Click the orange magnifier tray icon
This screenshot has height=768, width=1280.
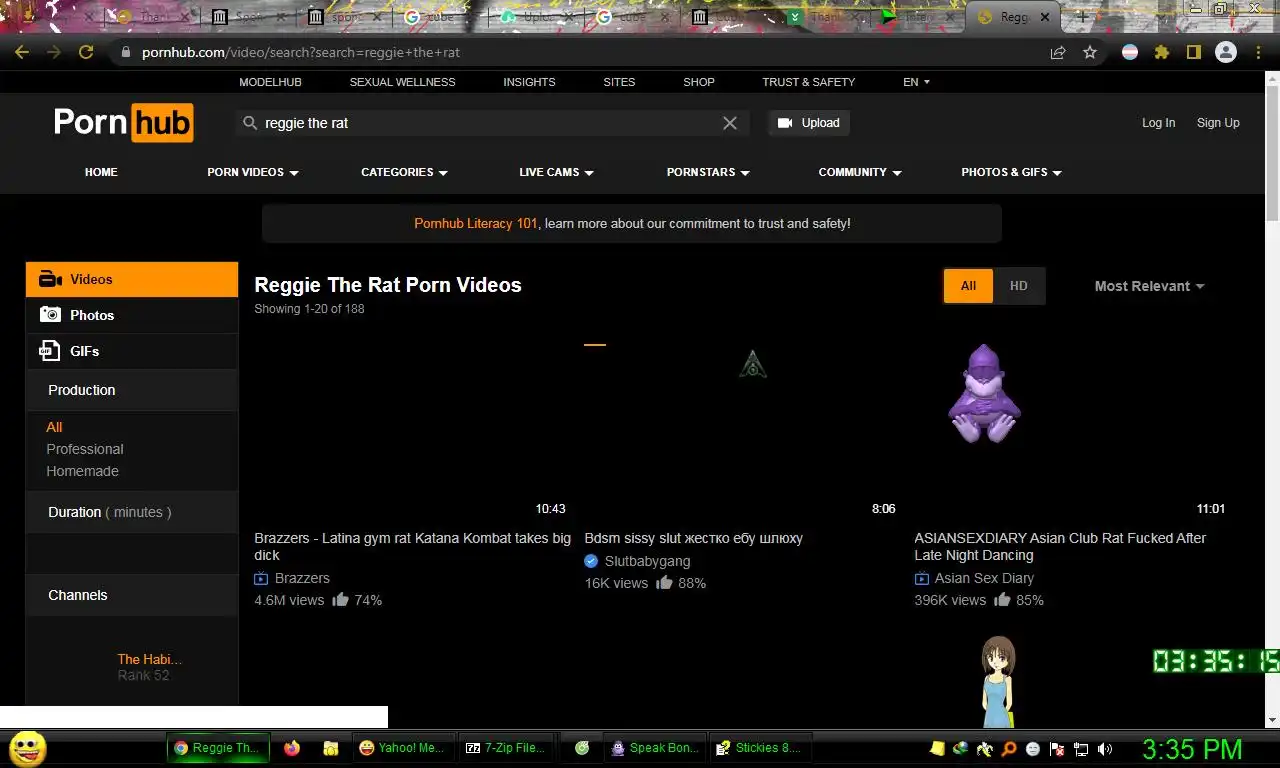[x=1009, y=748]
